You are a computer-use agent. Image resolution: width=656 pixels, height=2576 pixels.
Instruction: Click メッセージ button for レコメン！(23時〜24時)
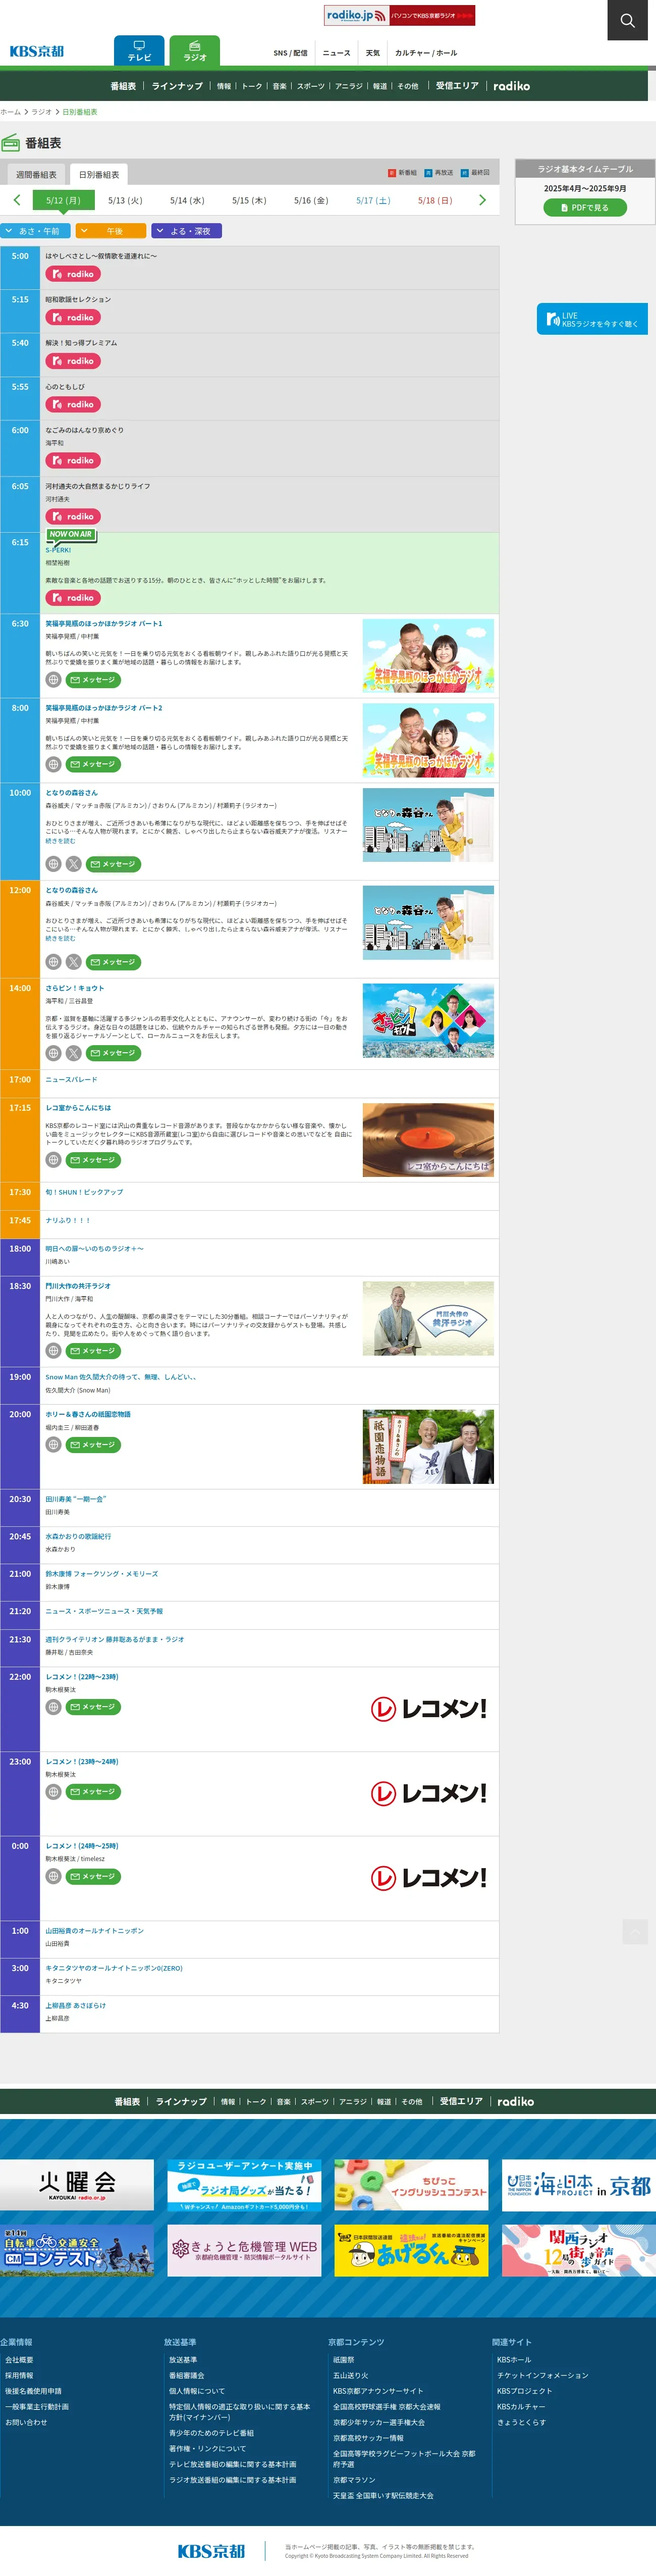pos(93,1792)
